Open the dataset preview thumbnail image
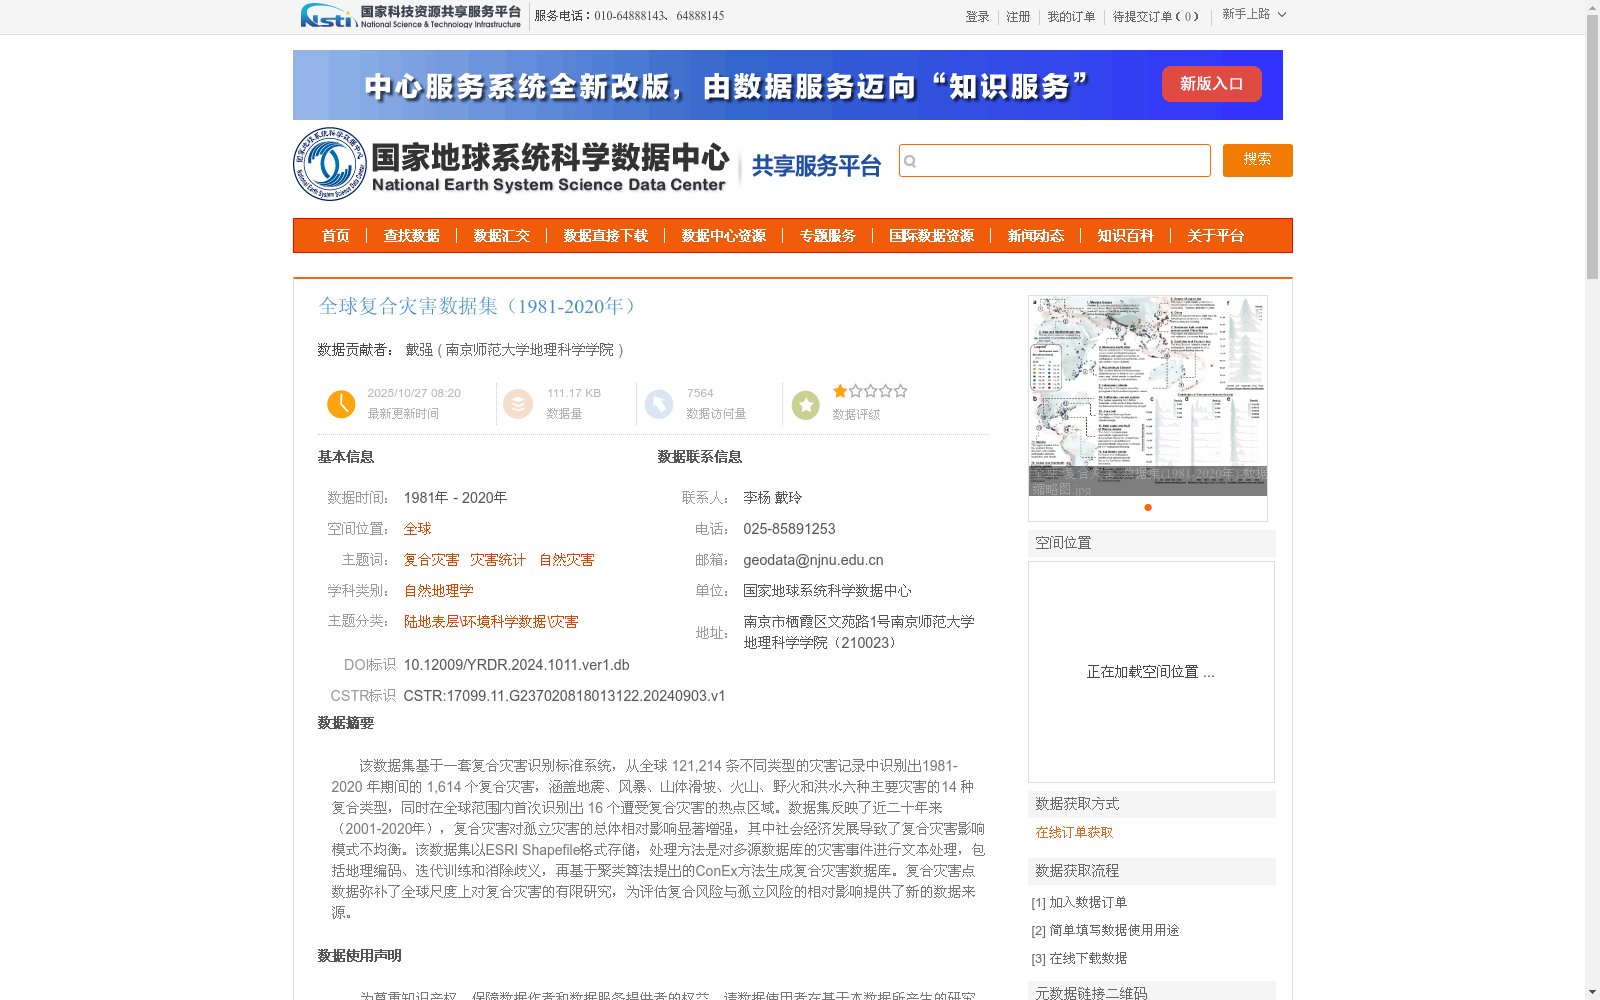Screen dimensions: 1600x1000 pos(1148,396)
